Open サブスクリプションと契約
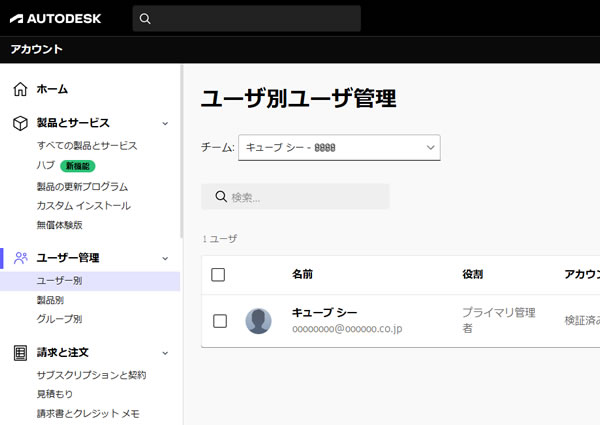Viewport: 600px width, 425px height. 91,375
